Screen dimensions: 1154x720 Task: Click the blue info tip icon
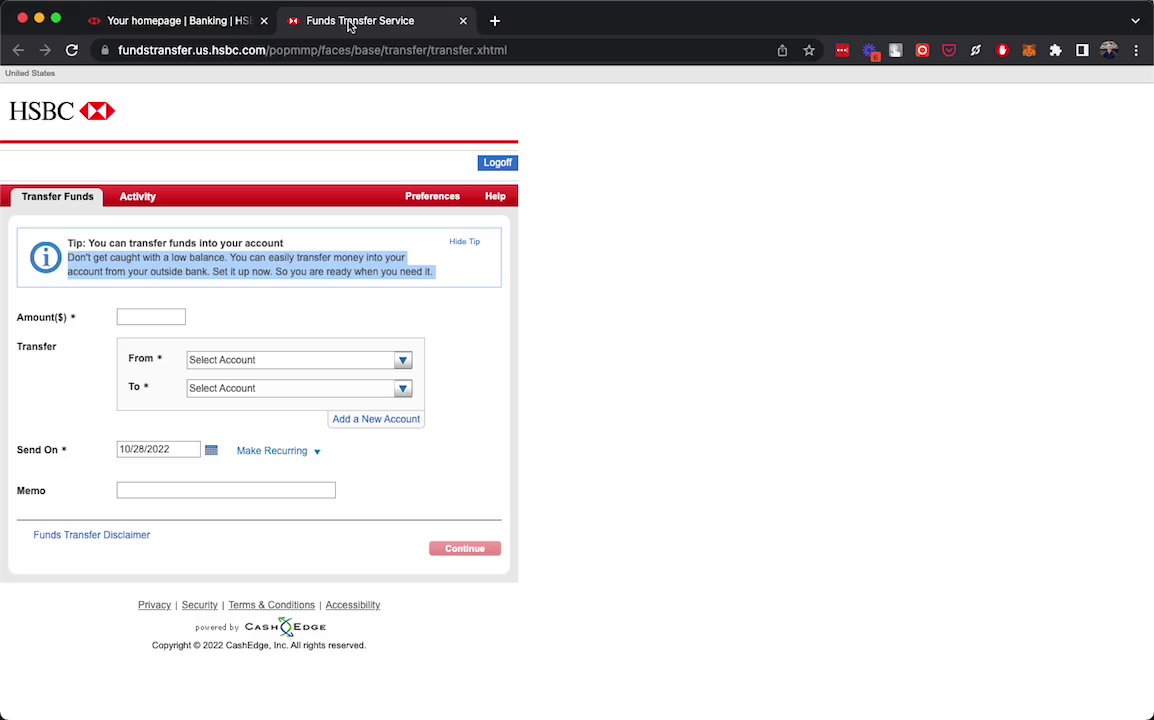(45, 258)
